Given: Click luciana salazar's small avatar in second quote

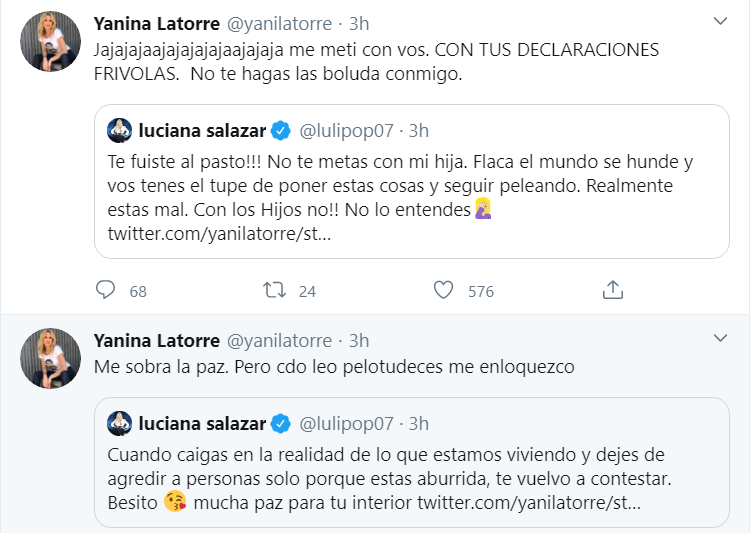Looking at the screenshot, I should pos(122,422).
